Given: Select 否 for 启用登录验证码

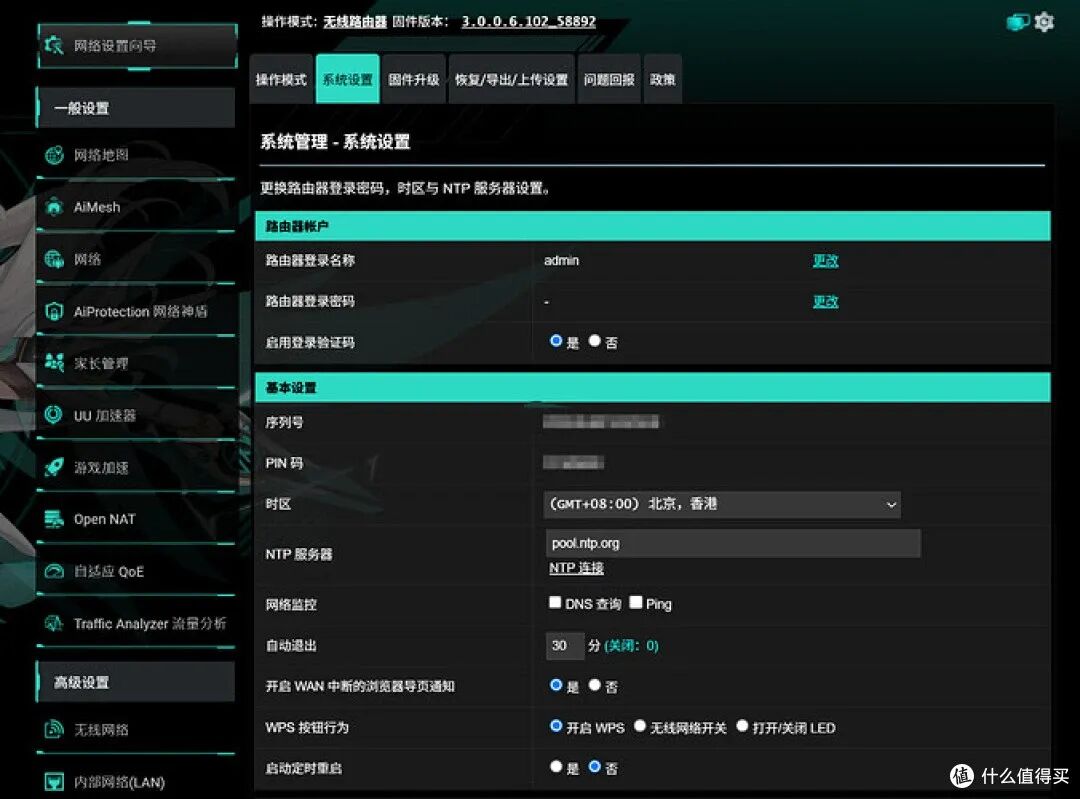Looking at the screenshot, I should point(594,341).
